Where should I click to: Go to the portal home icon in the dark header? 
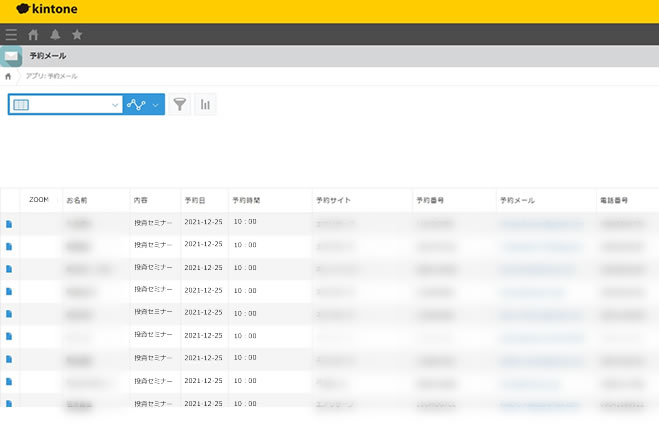pyautogui.click(x=33, y=35)
